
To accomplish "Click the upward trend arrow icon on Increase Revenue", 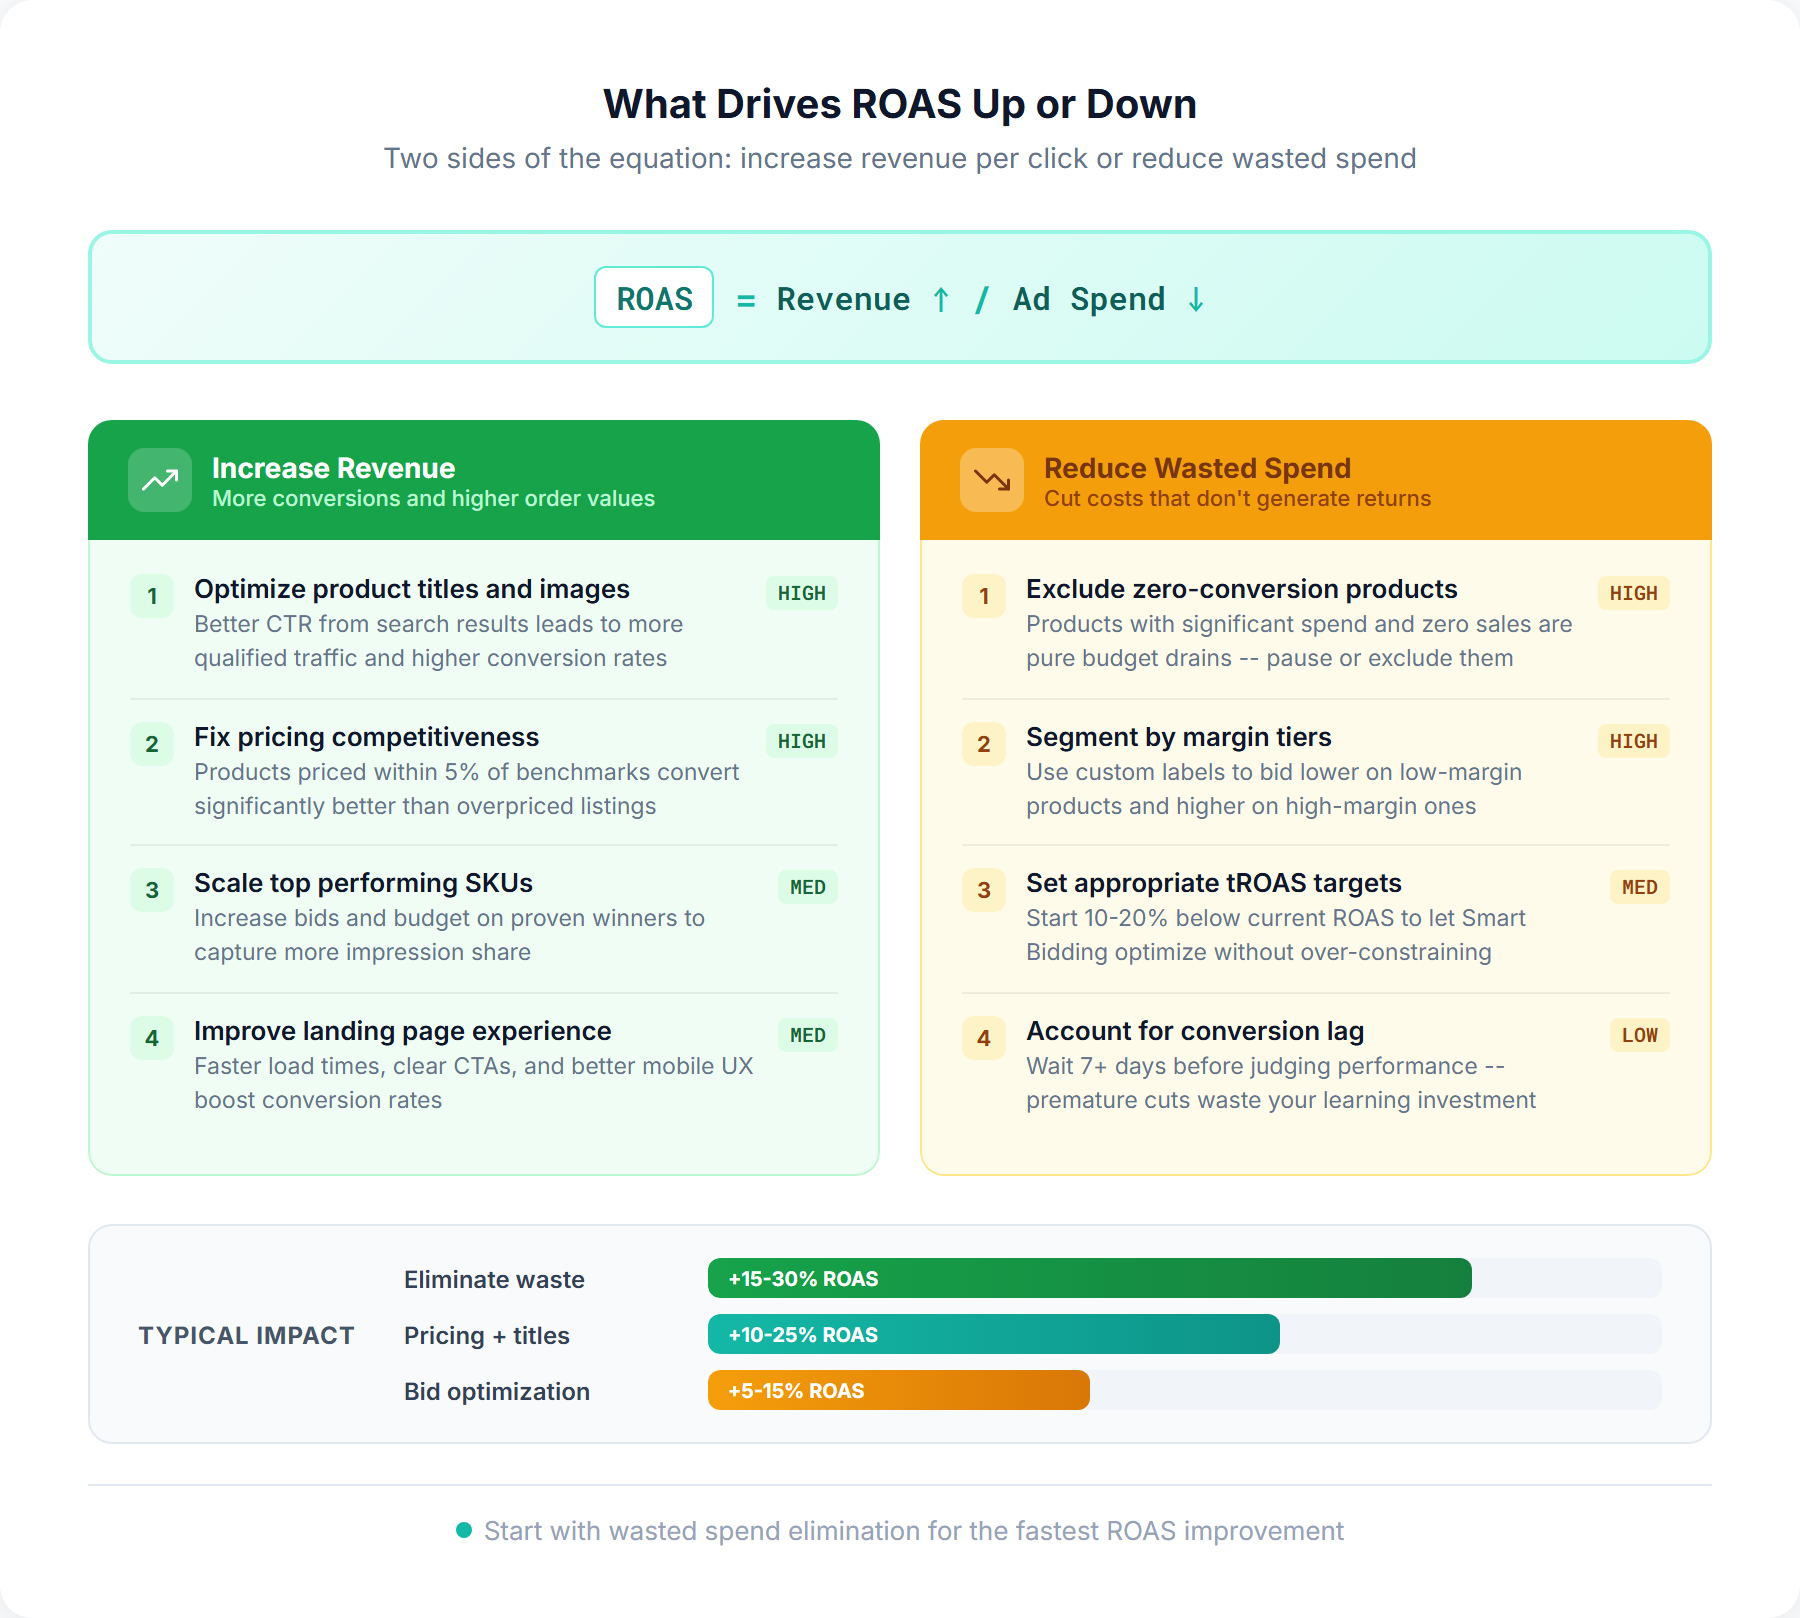I will (158, 480).
